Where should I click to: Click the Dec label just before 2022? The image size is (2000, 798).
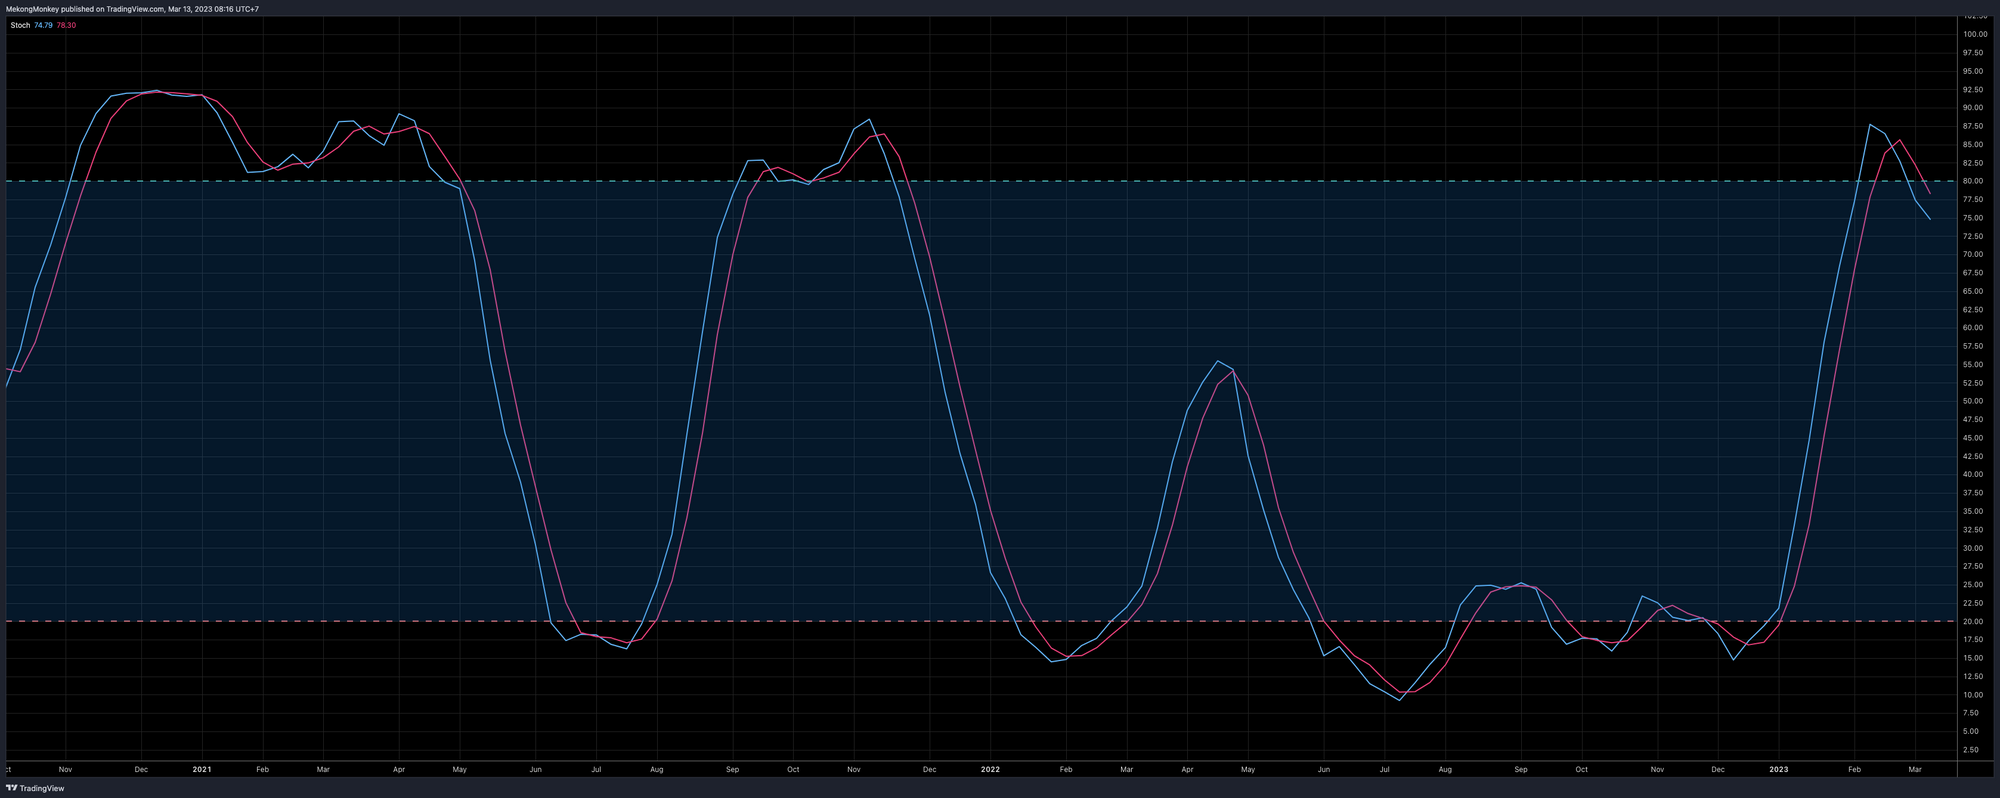pos(929,770)
